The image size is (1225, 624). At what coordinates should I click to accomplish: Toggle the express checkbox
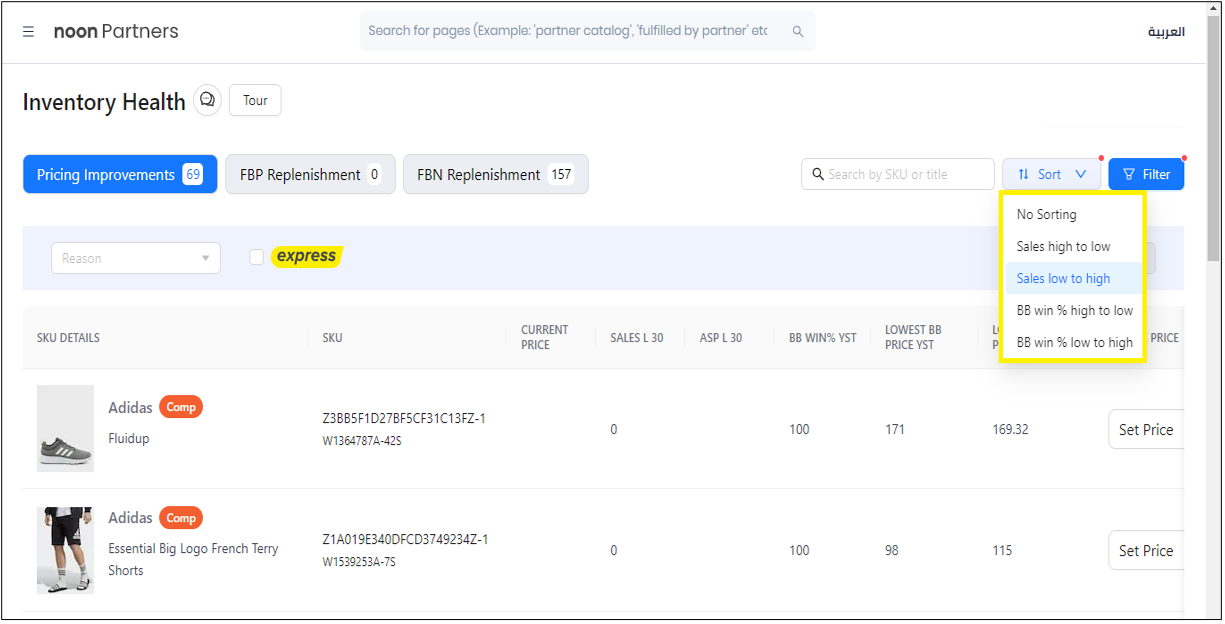tap(256, 257)
